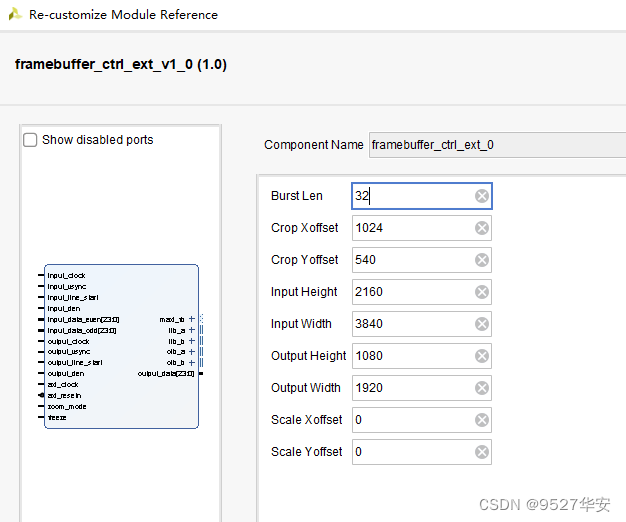Clear the Burst Len field value
Image resolution: width=626 pixels, height=522 pixels.
[482, 196]
